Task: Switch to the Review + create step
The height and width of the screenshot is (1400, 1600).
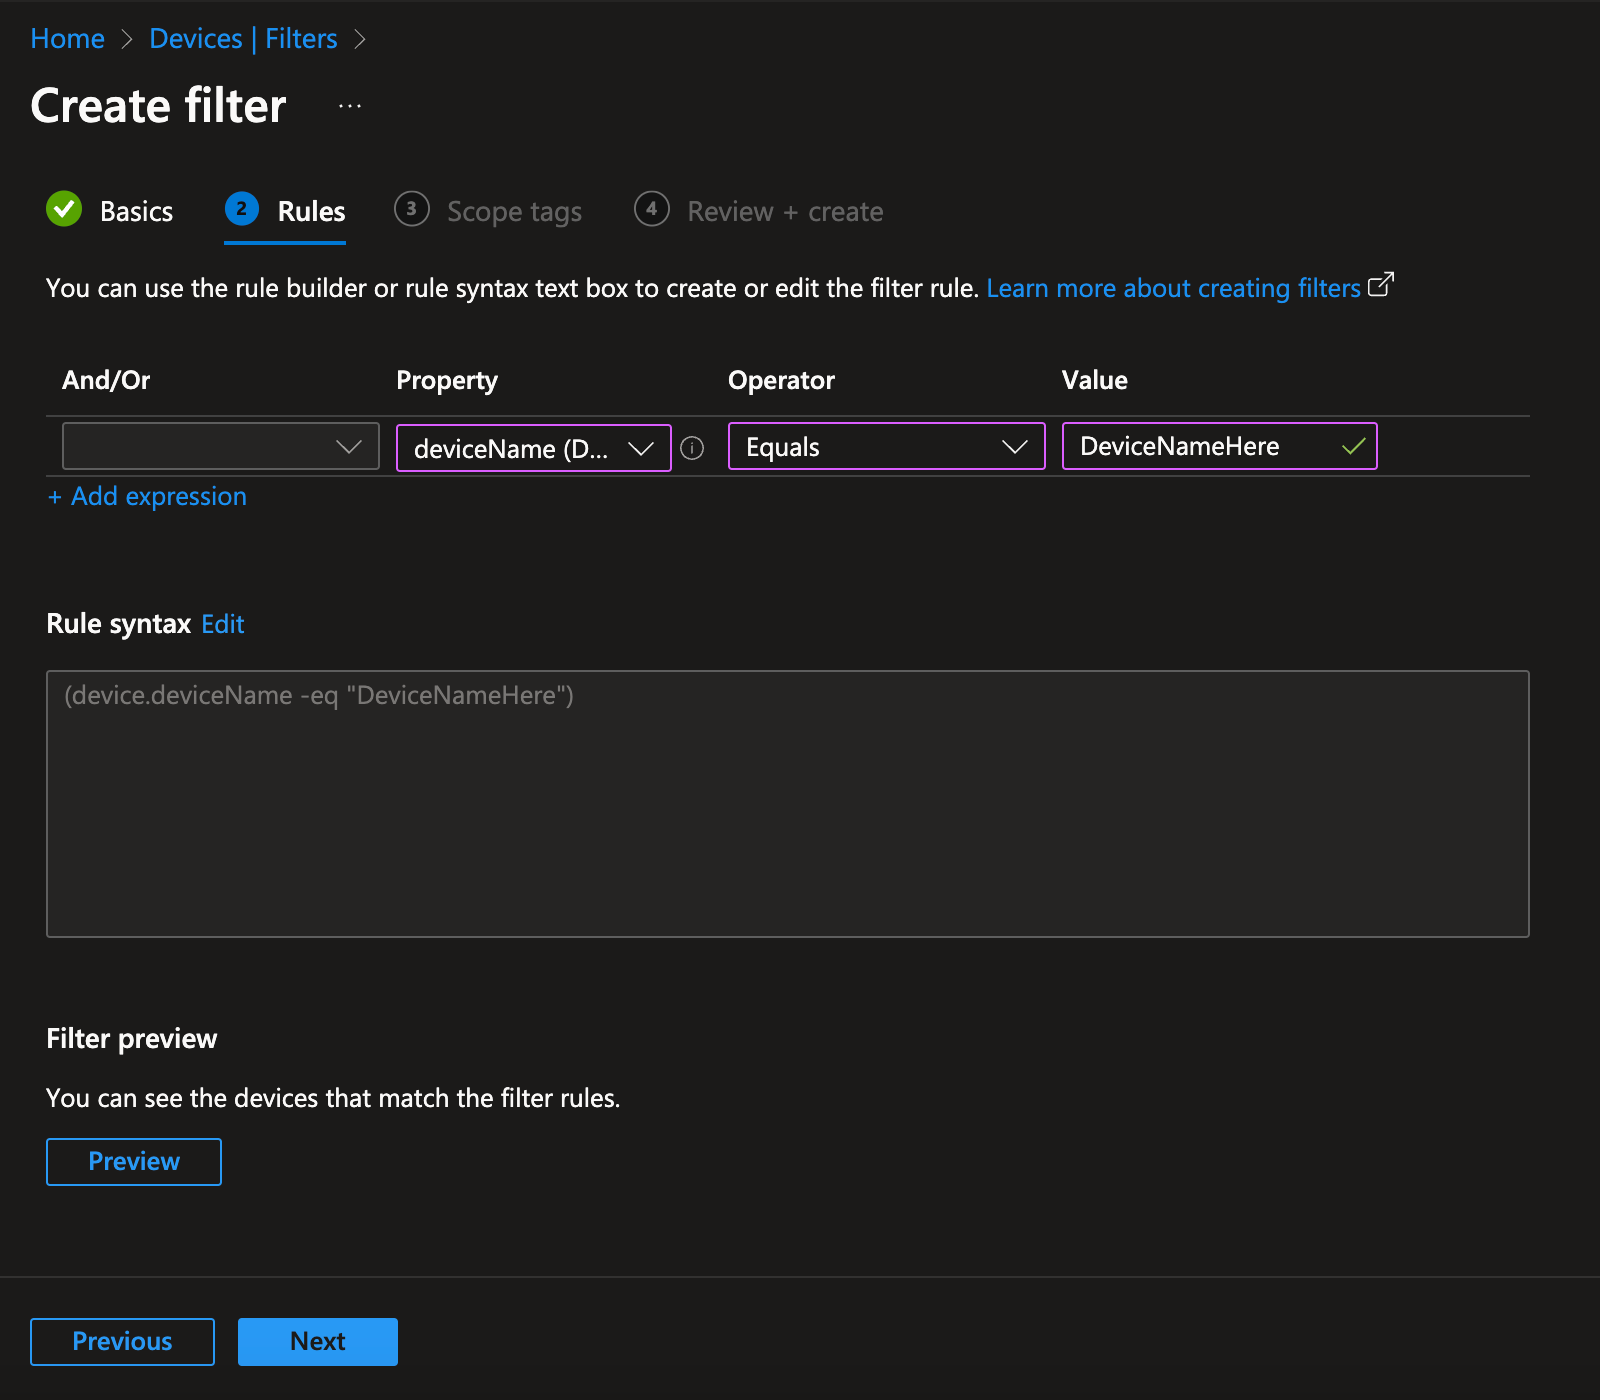Action: point(783,211)
